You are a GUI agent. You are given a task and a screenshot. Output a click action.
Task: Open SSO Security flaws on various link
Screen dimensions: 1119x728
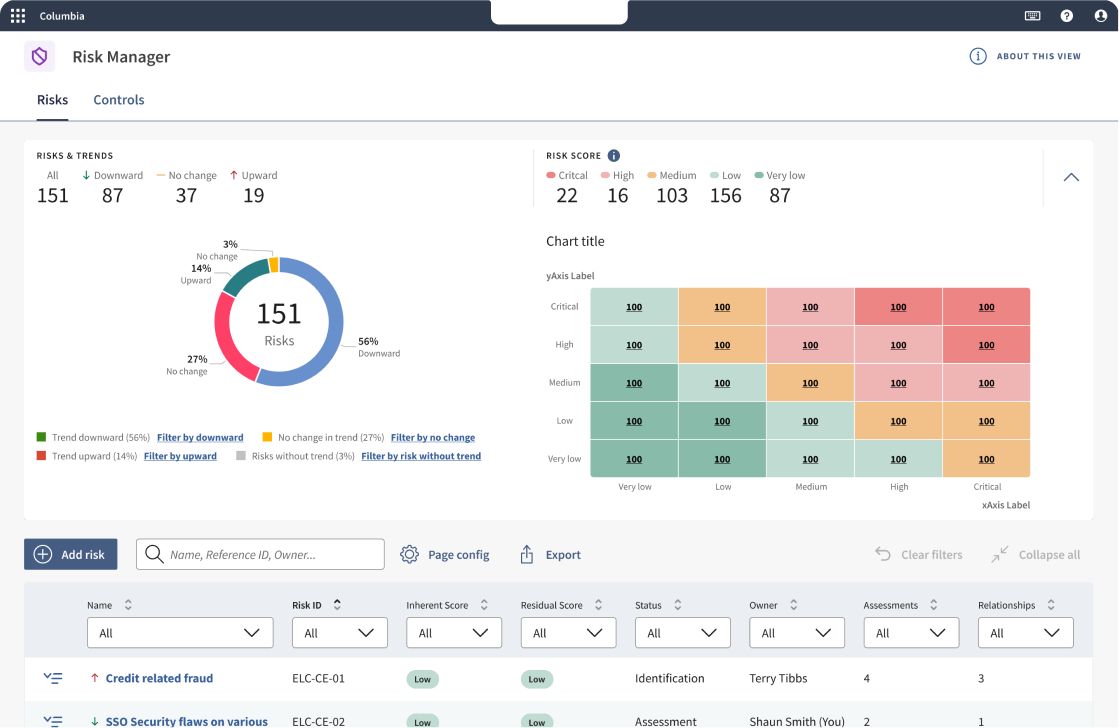pos(186,721)
